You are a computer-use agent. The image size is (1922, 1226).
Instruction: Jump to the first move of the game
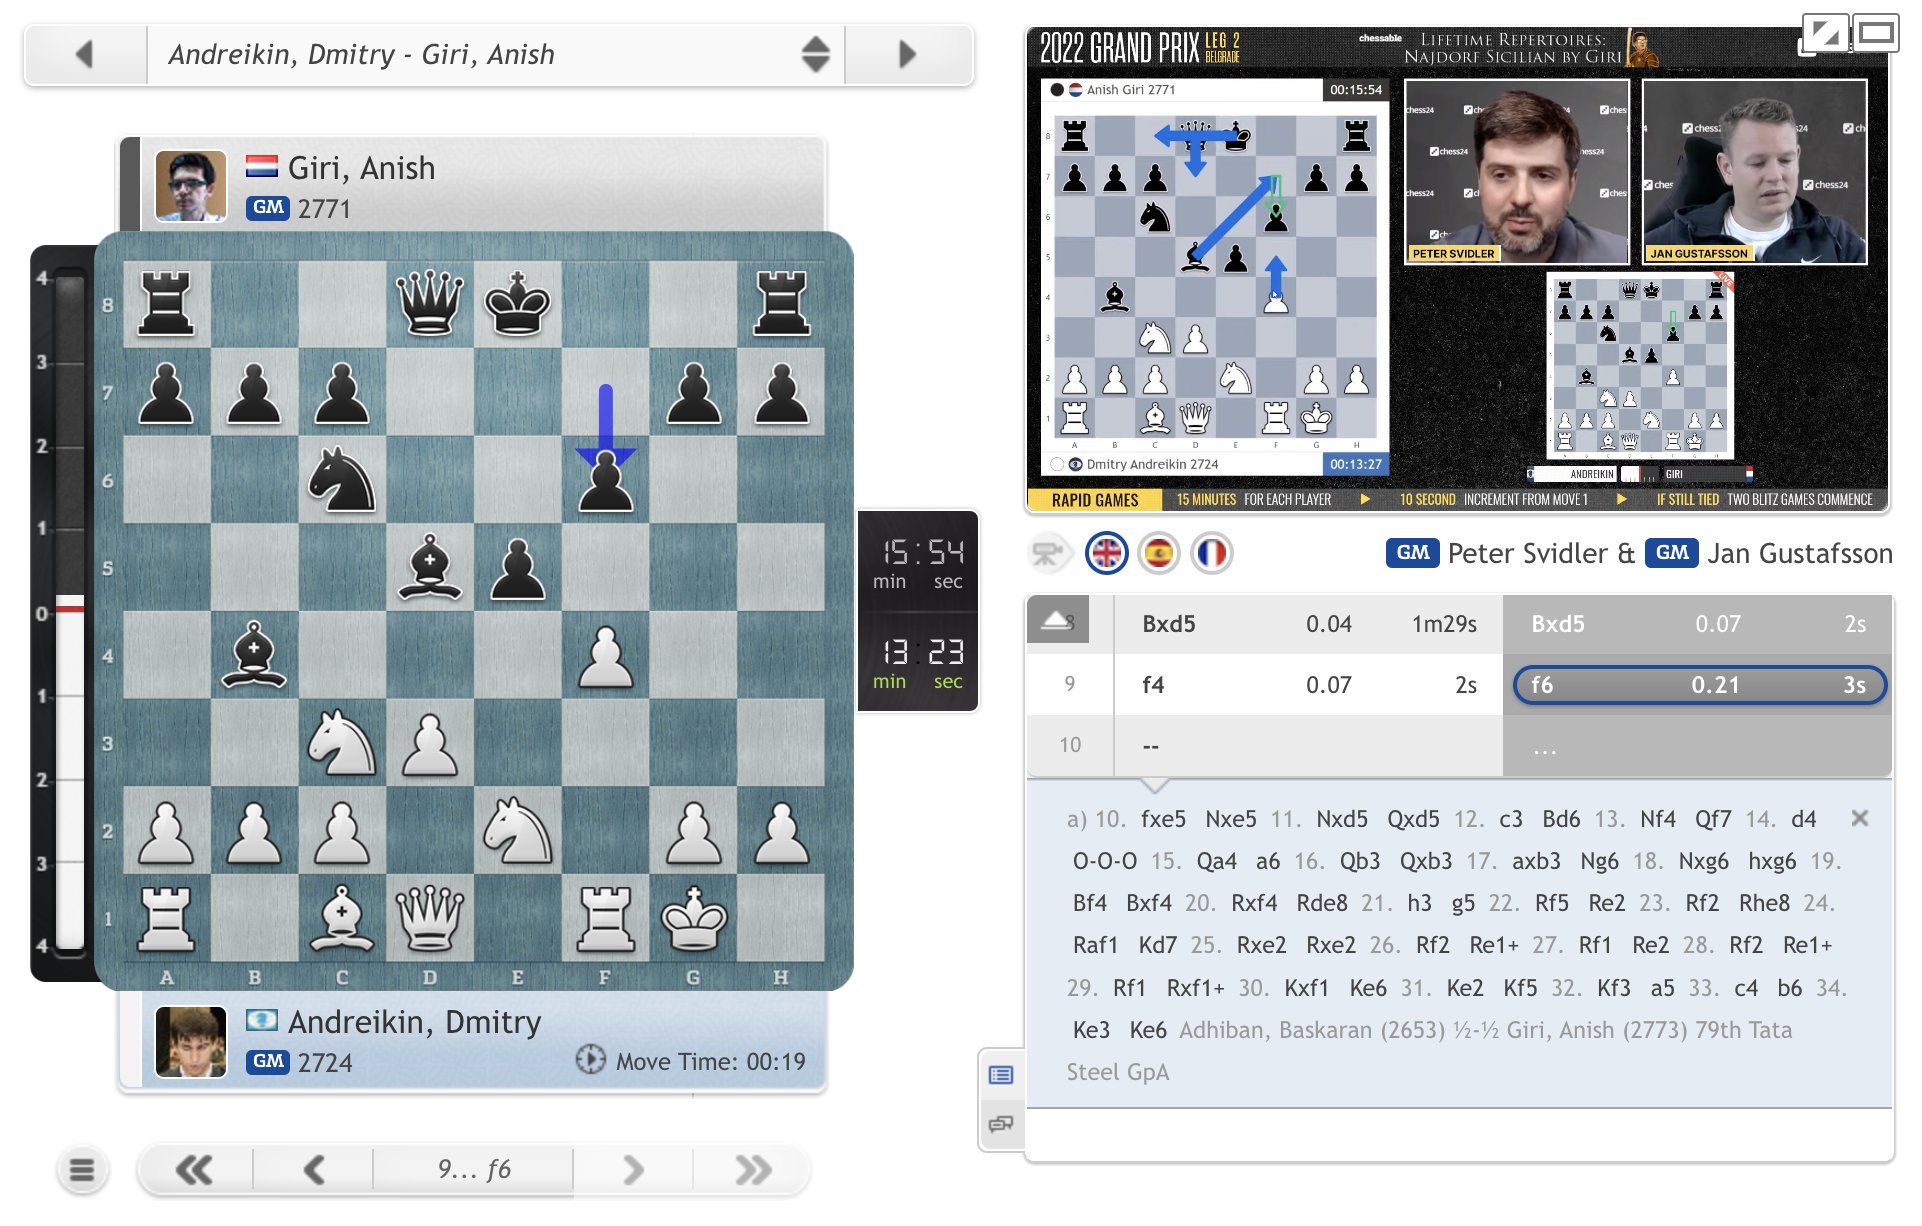tap(194, 1169)
